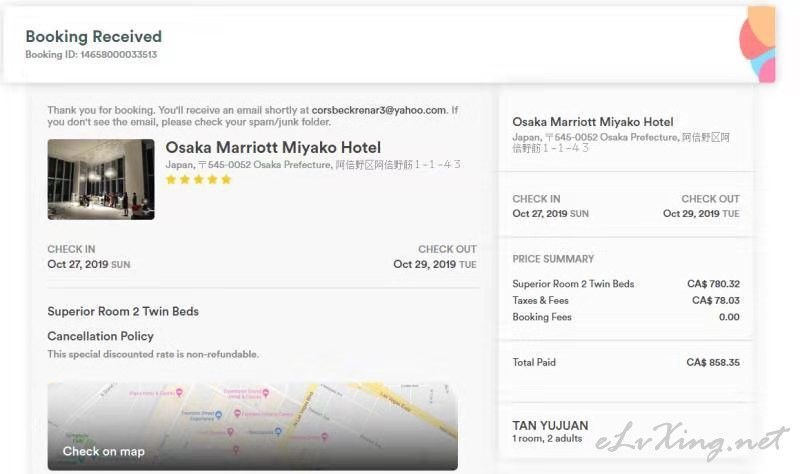The width and height of the screenshot is (800, 474).
Task: Click the 'PRICE SUMMARY' label
Action: [x=553, y=259]
